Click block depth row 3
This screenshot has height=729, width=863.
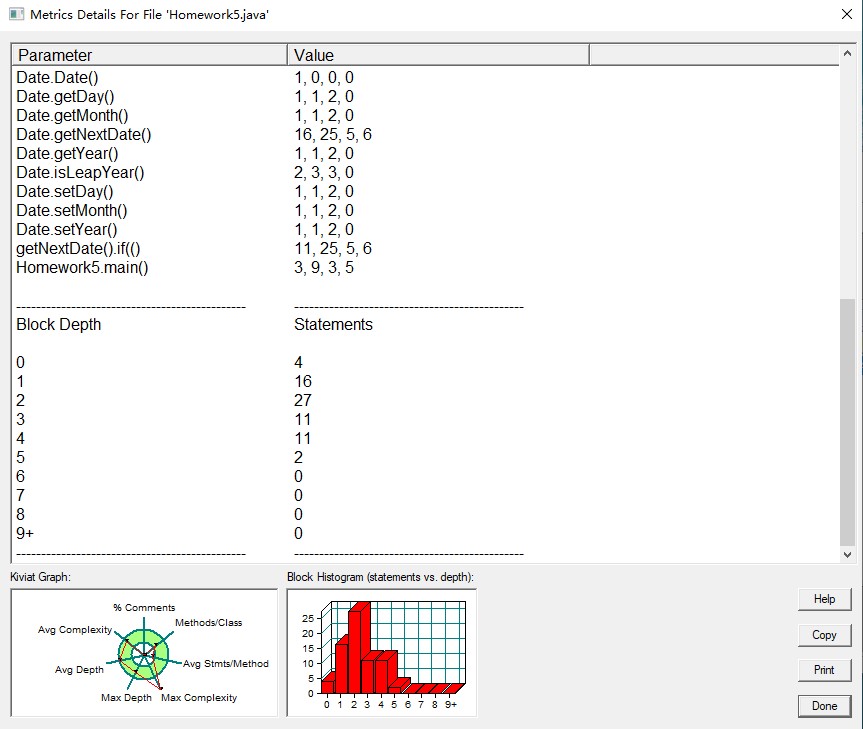coord(20,419)
